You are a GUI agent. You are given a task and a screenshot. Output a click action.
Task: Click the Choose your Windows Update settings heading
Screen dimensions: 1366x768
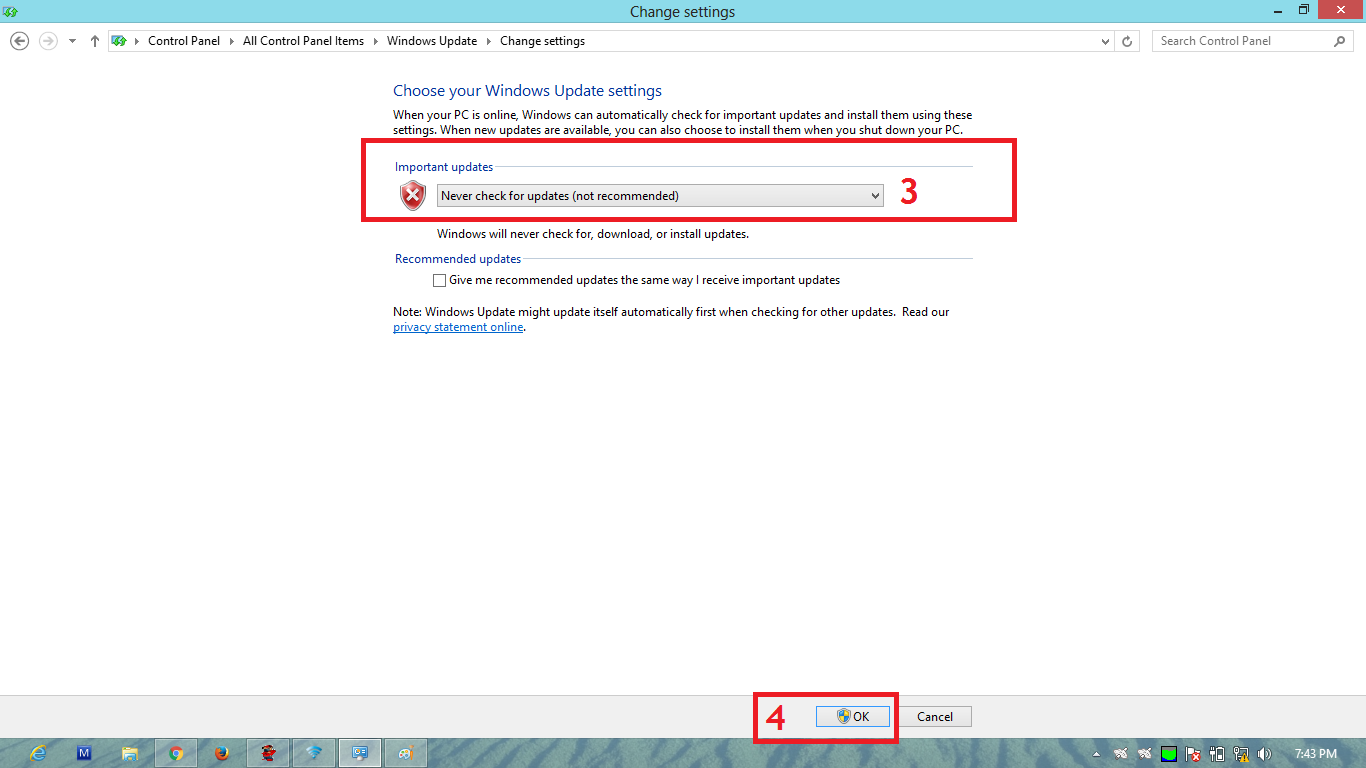click(527, 90)
